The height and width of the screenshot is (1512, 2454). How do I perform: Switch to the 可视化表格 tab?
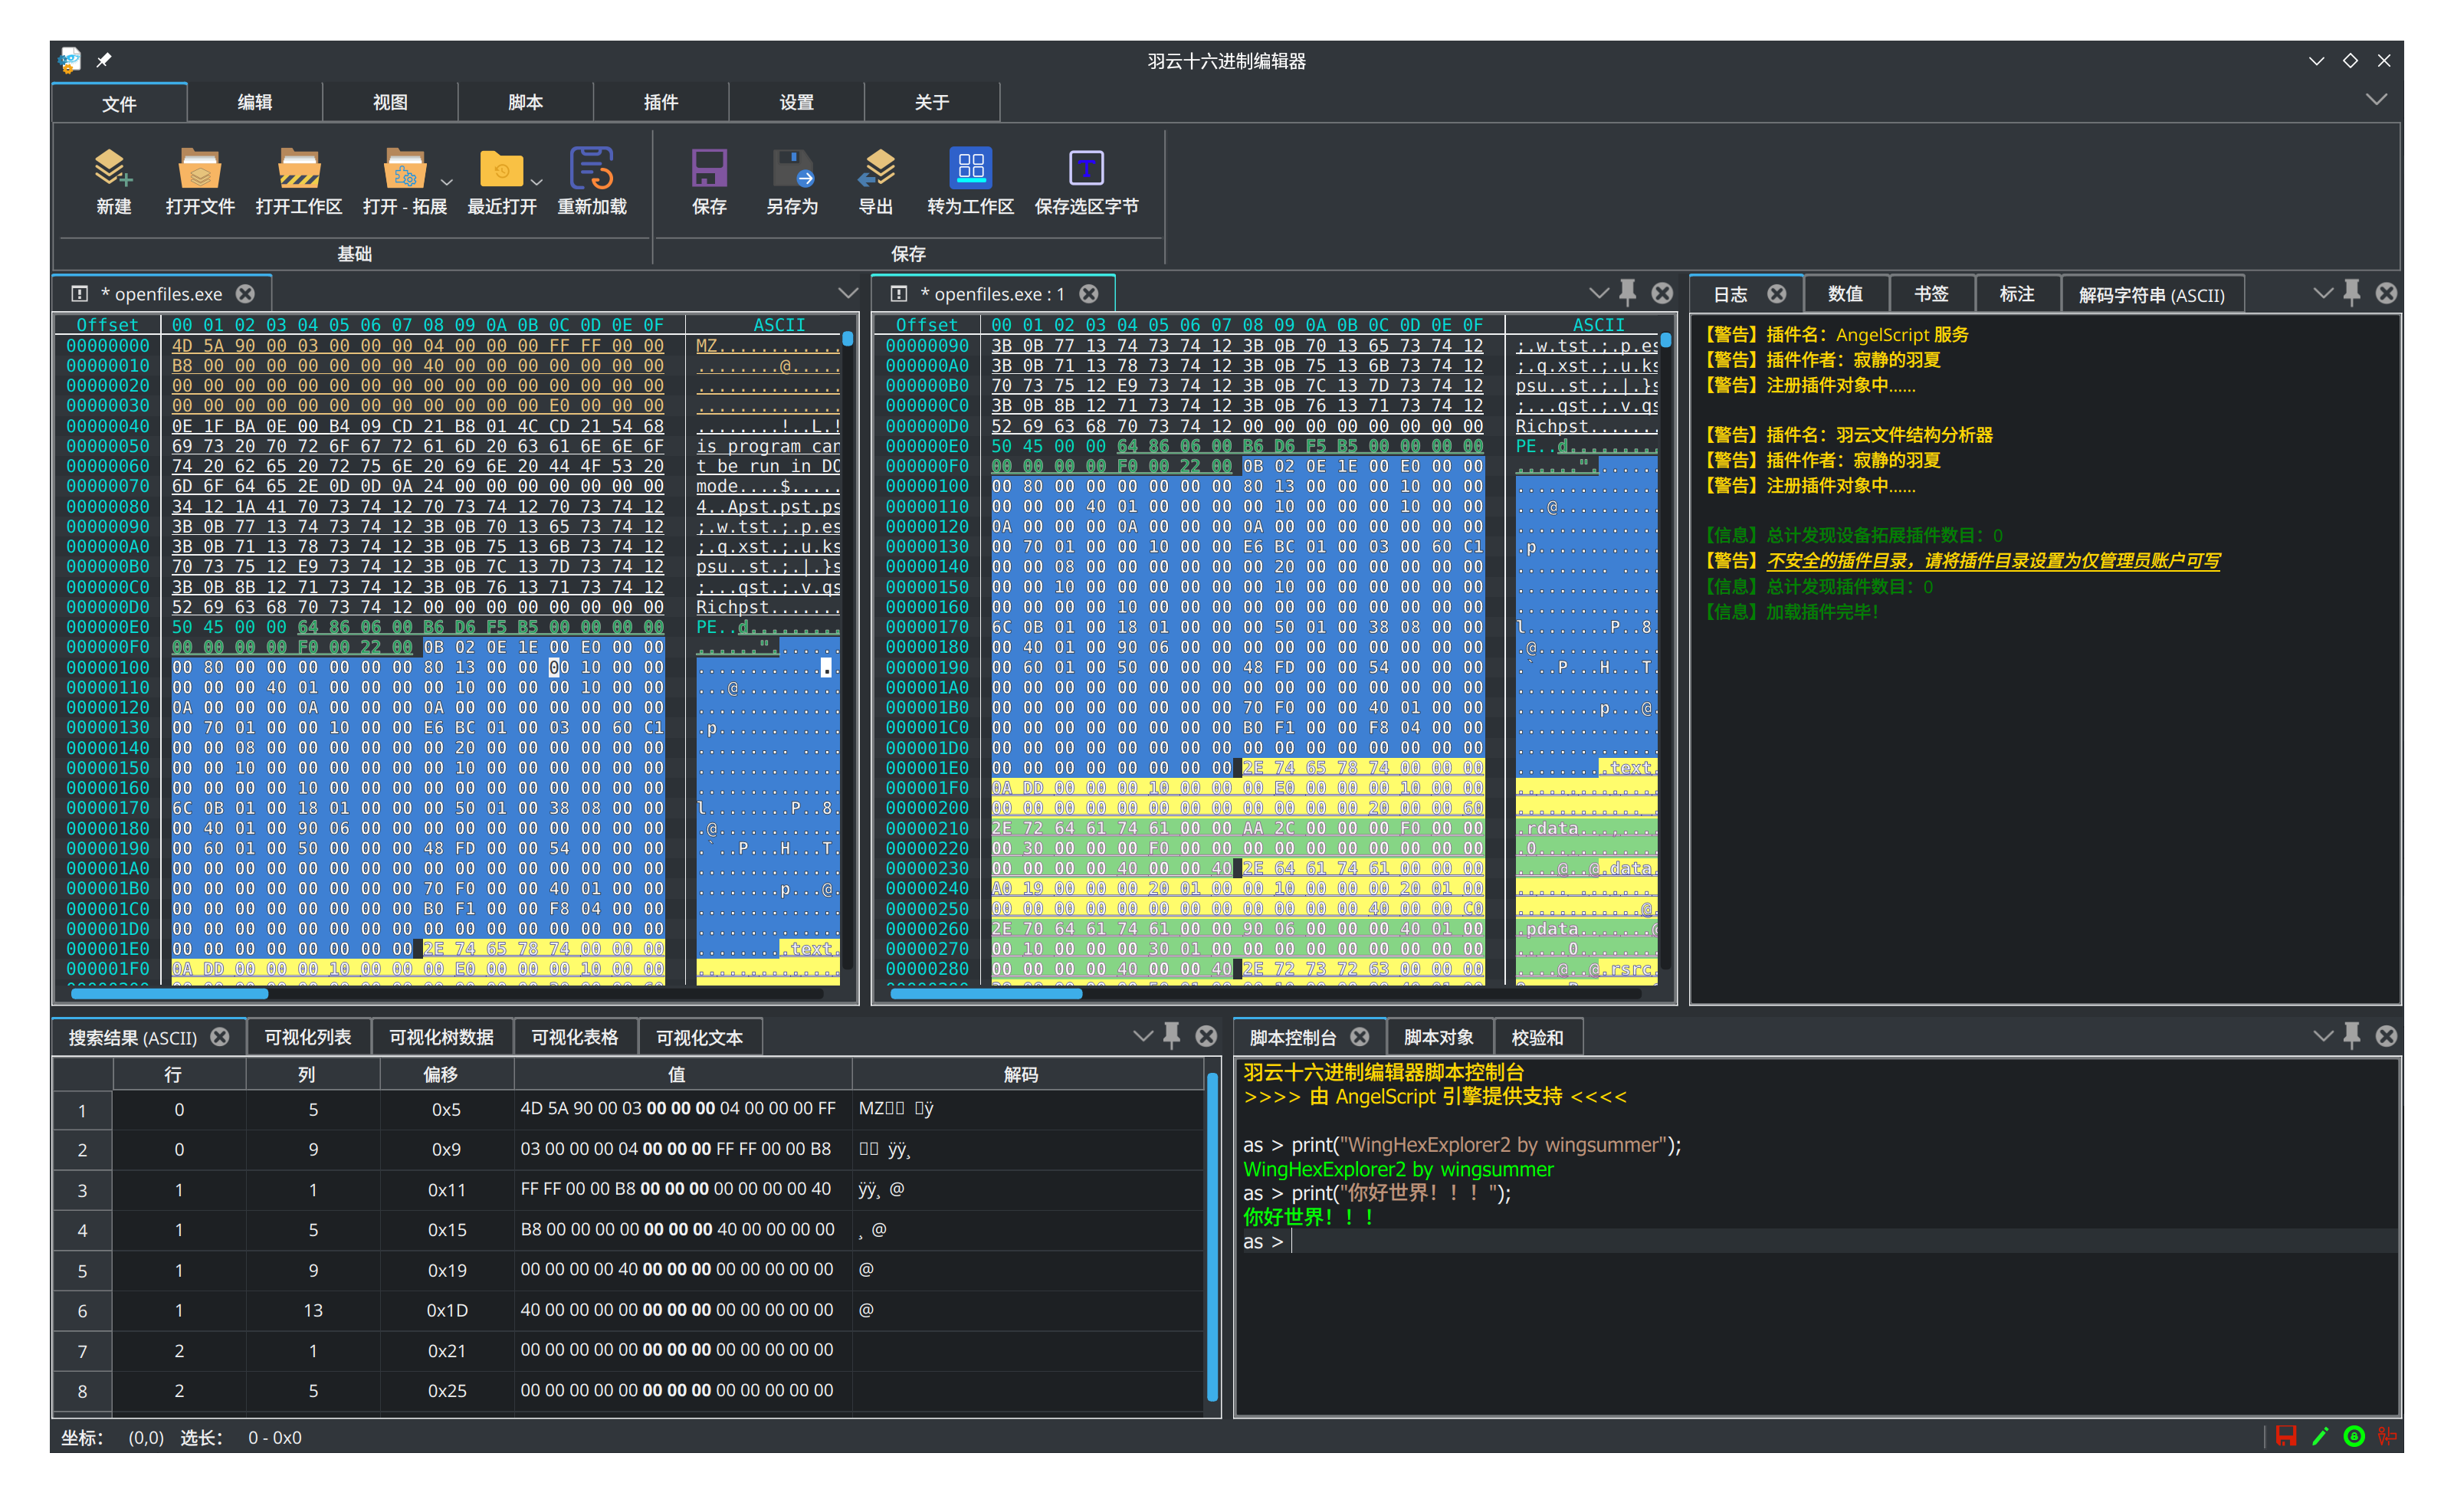coord(574,1037)
